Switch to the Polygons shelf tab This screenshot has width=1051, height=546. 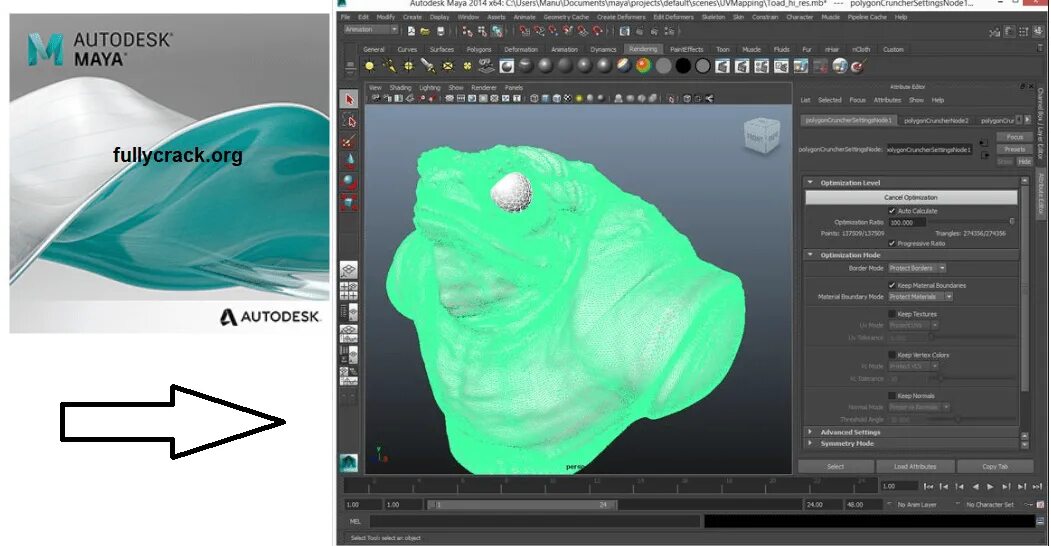click(x=479, y=50)
